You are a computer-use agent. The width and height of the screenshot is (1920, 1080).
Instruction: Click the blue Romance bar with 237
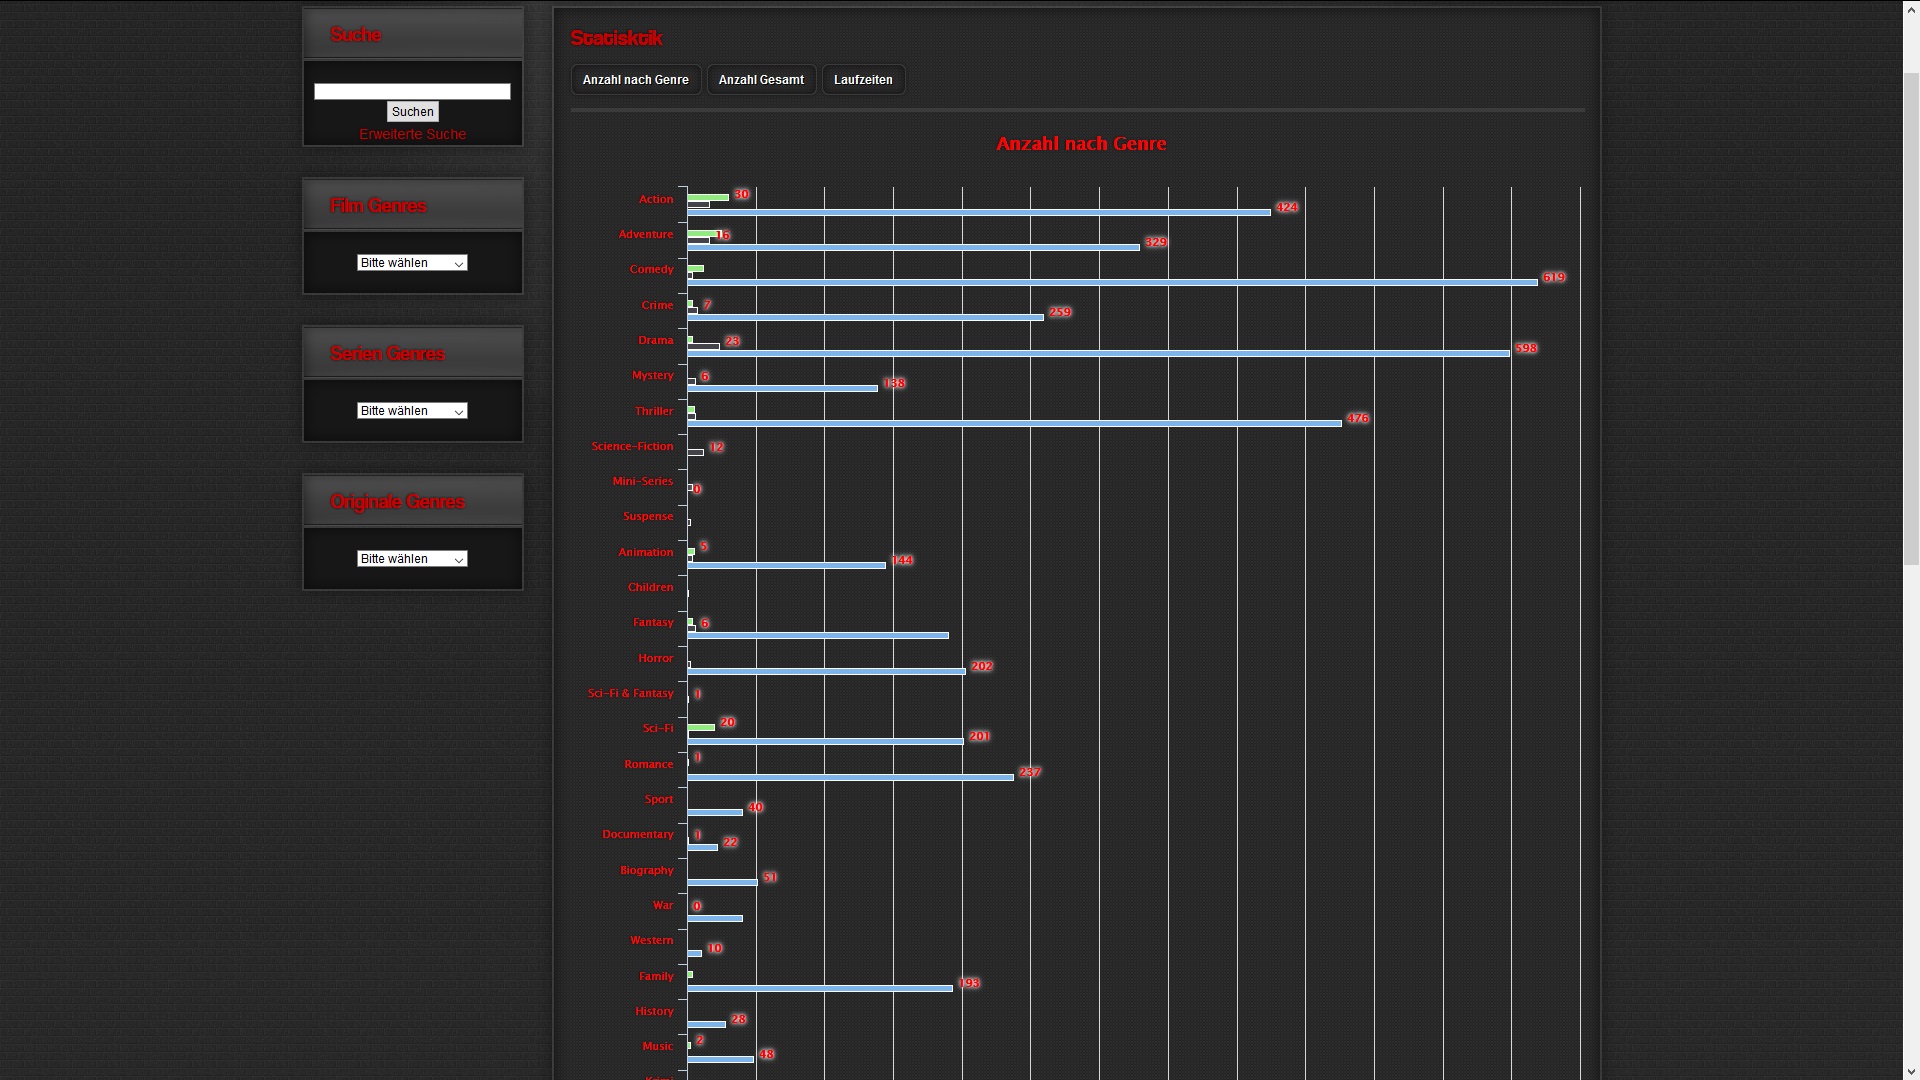[850, 777]
